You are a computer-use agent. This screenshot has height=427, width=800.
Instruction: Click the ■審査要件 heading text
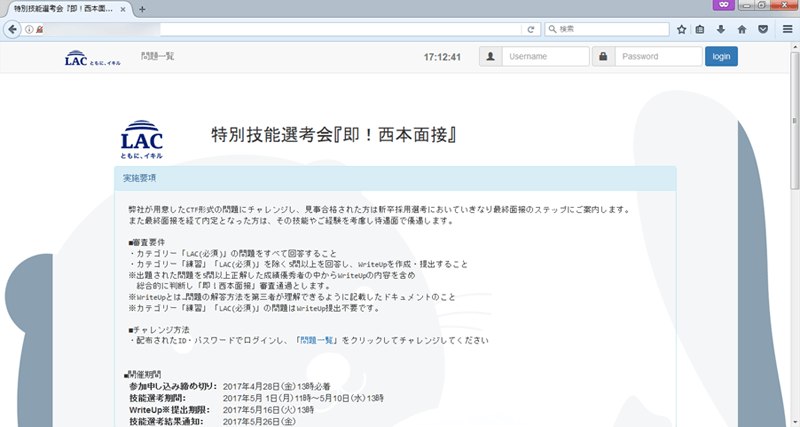pyautogui.click(x=147, y=242)
